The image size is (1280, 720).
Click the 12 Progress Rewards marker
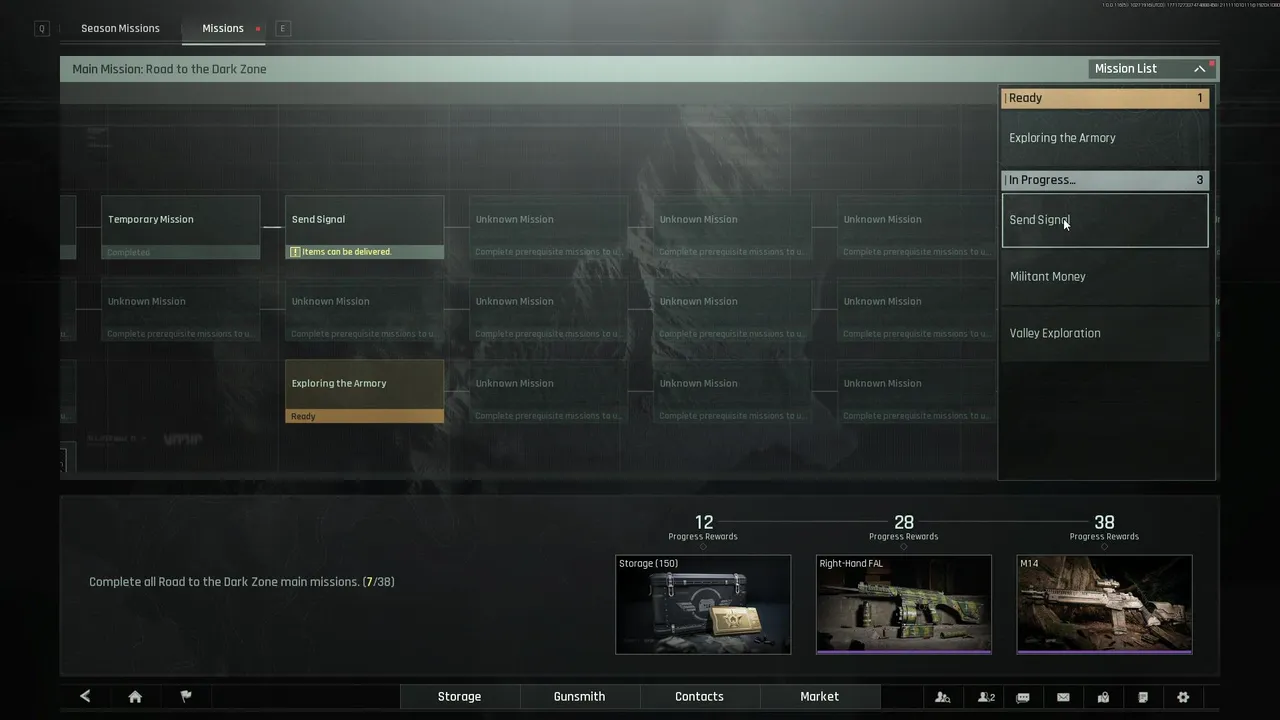tap(703, 528)
